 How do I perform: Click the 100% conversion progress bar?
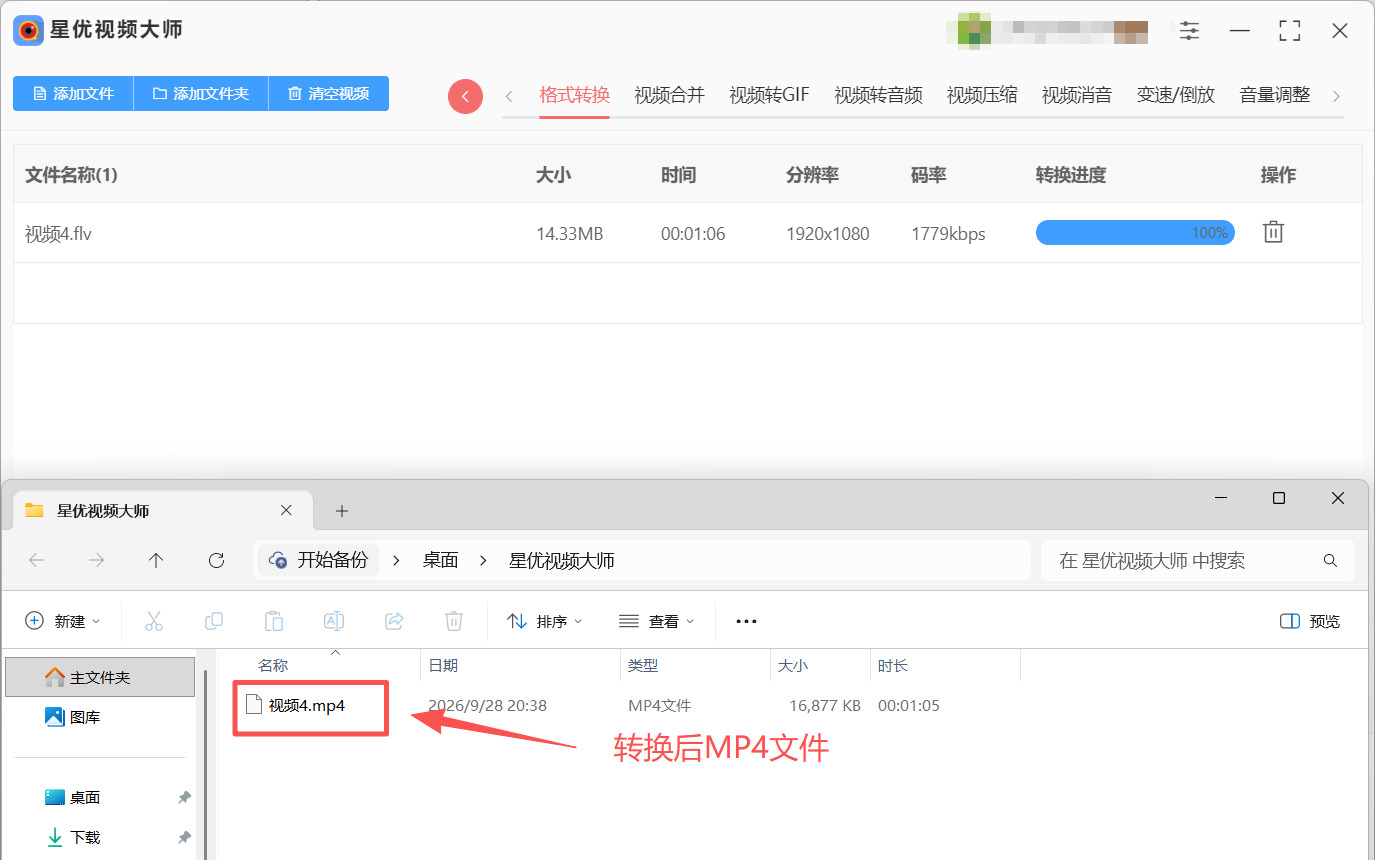click(x=1135, y=233)
